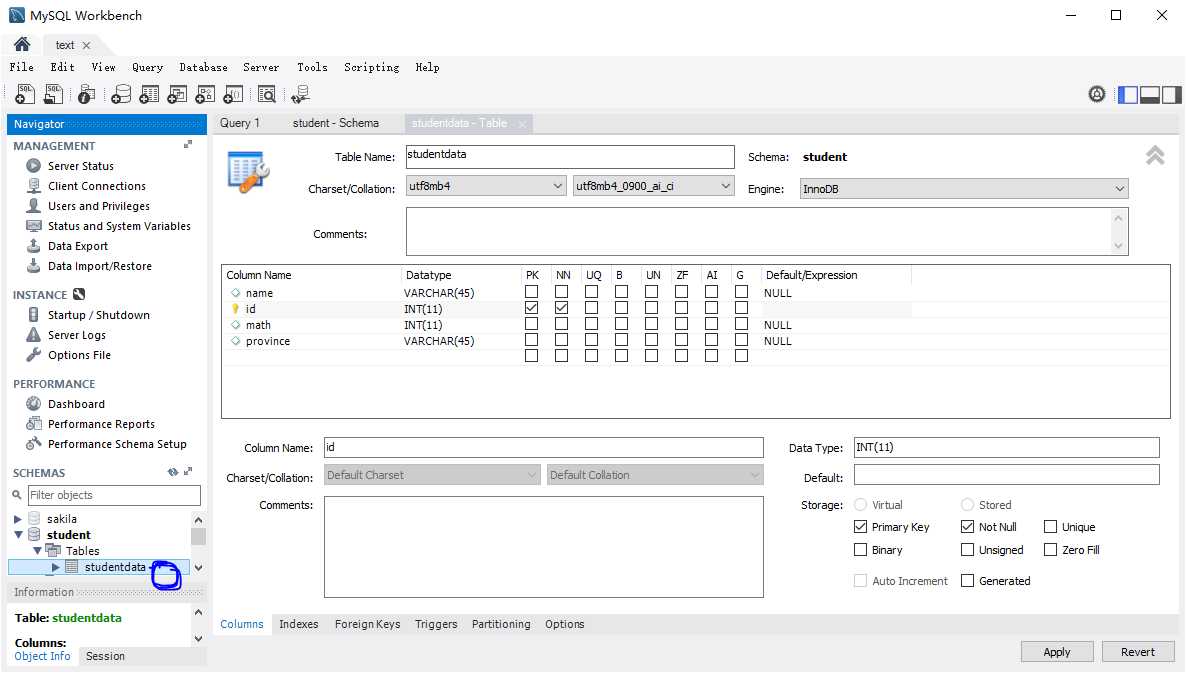
Task: Open inspector for selected object icon
Action: tap(87, 94)
